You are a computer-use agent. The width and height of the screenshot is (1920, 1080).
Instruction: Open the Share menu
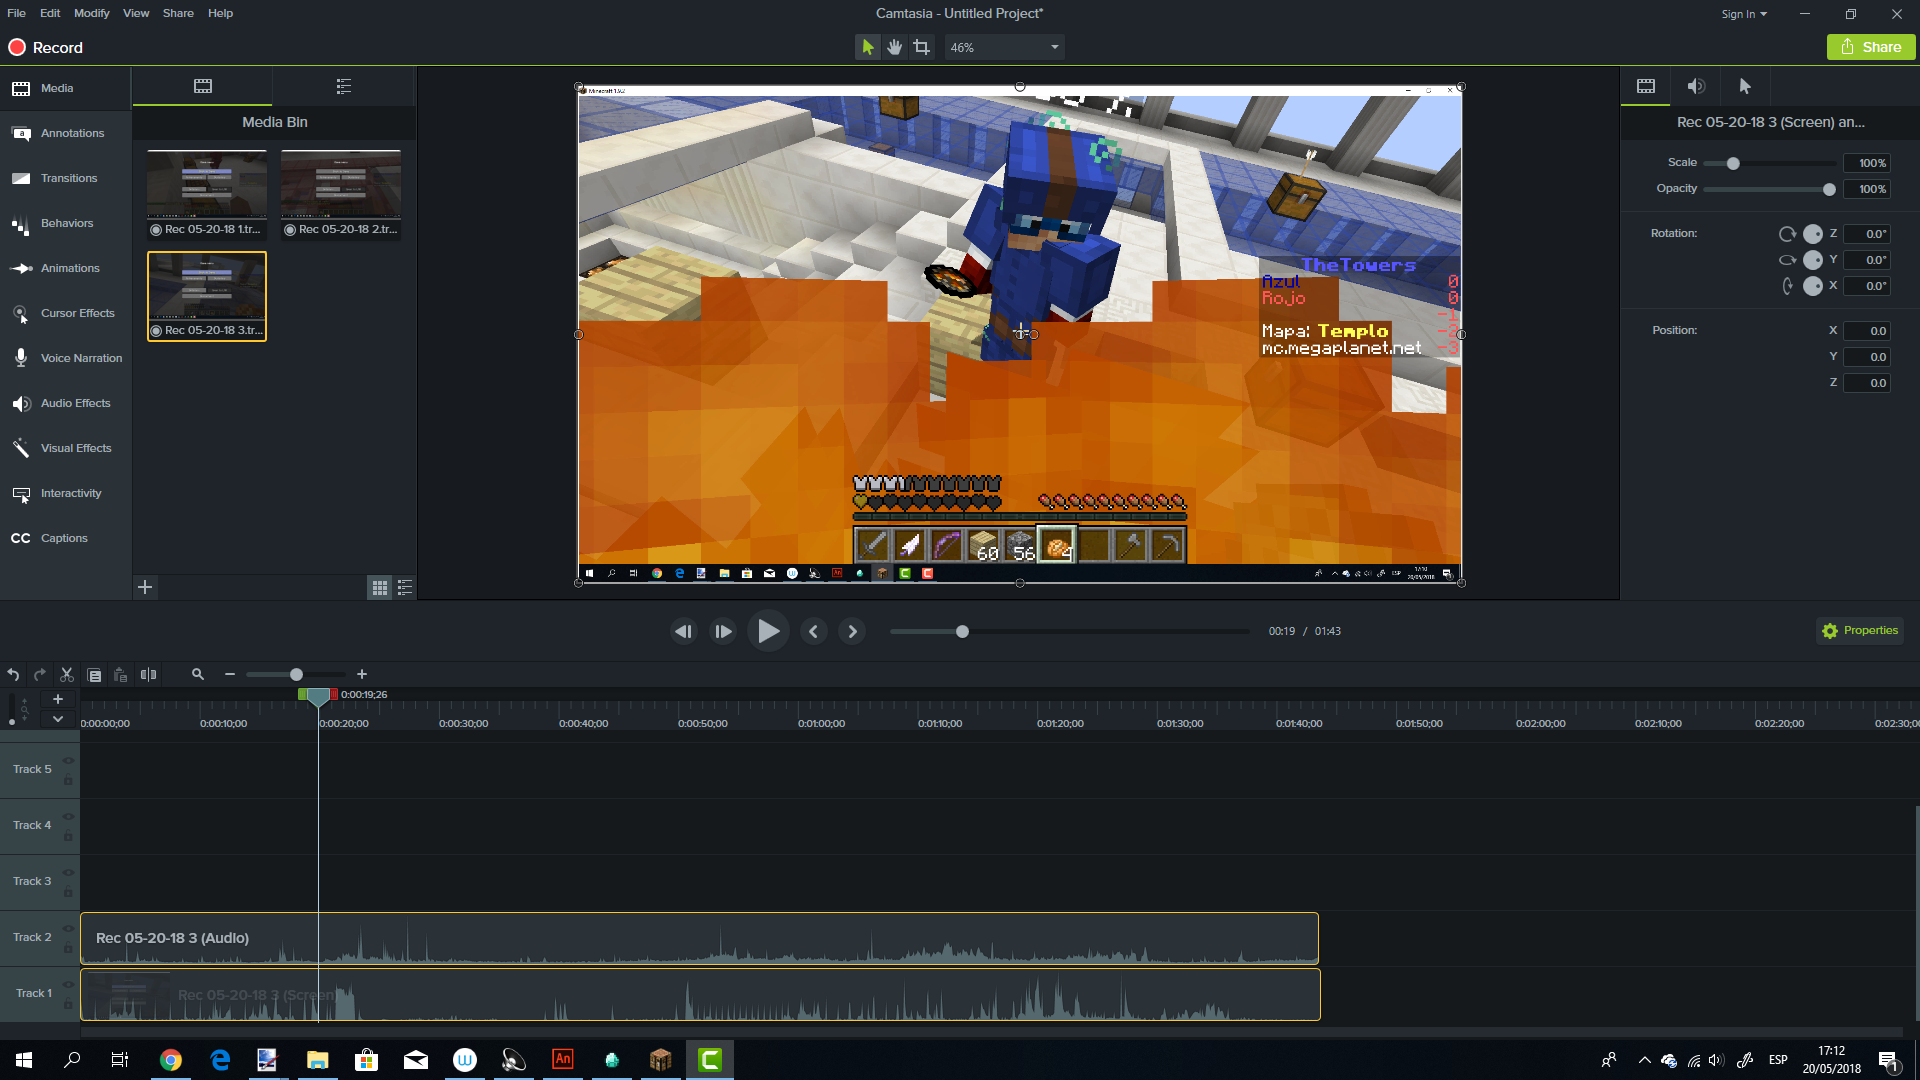click(178, 13)
